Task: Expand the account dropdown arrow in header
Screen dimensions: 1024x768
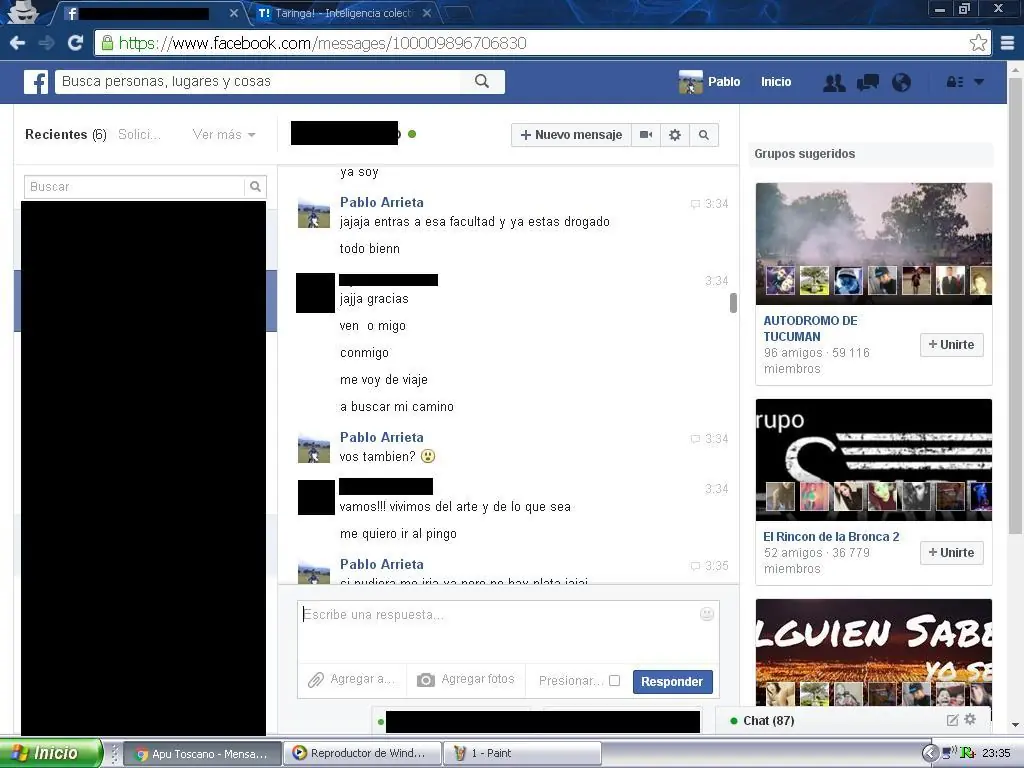Action: tap(978, 82)
